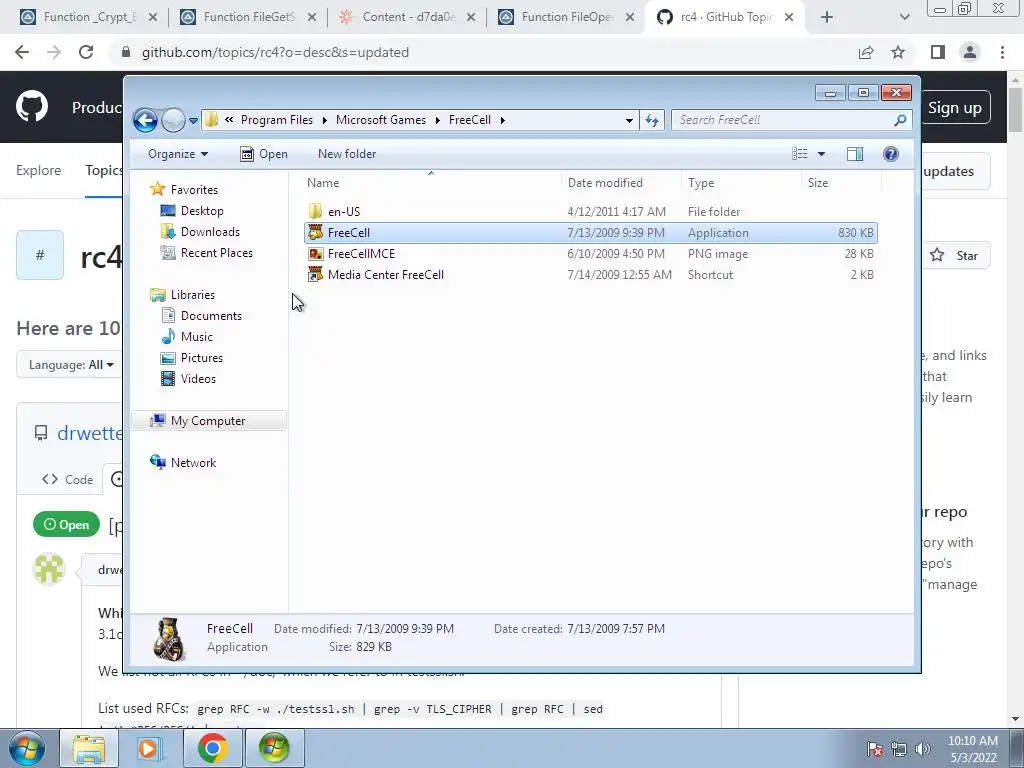Open Windows Explorer from taskbar

89,748
